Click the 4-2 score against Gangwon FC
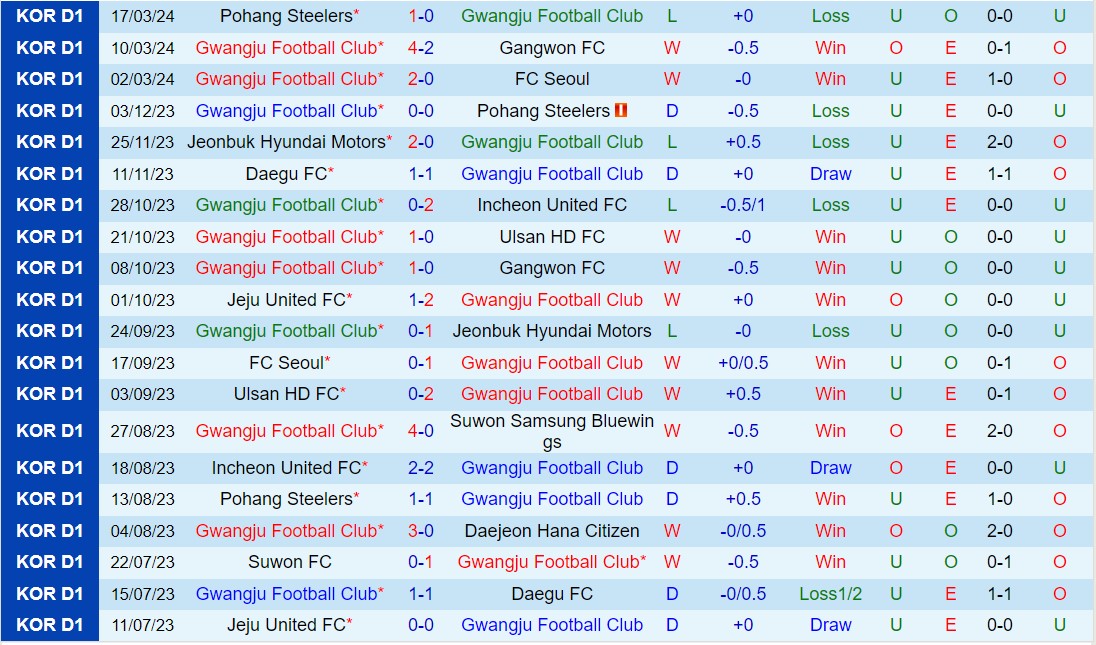 pos(420,48)
